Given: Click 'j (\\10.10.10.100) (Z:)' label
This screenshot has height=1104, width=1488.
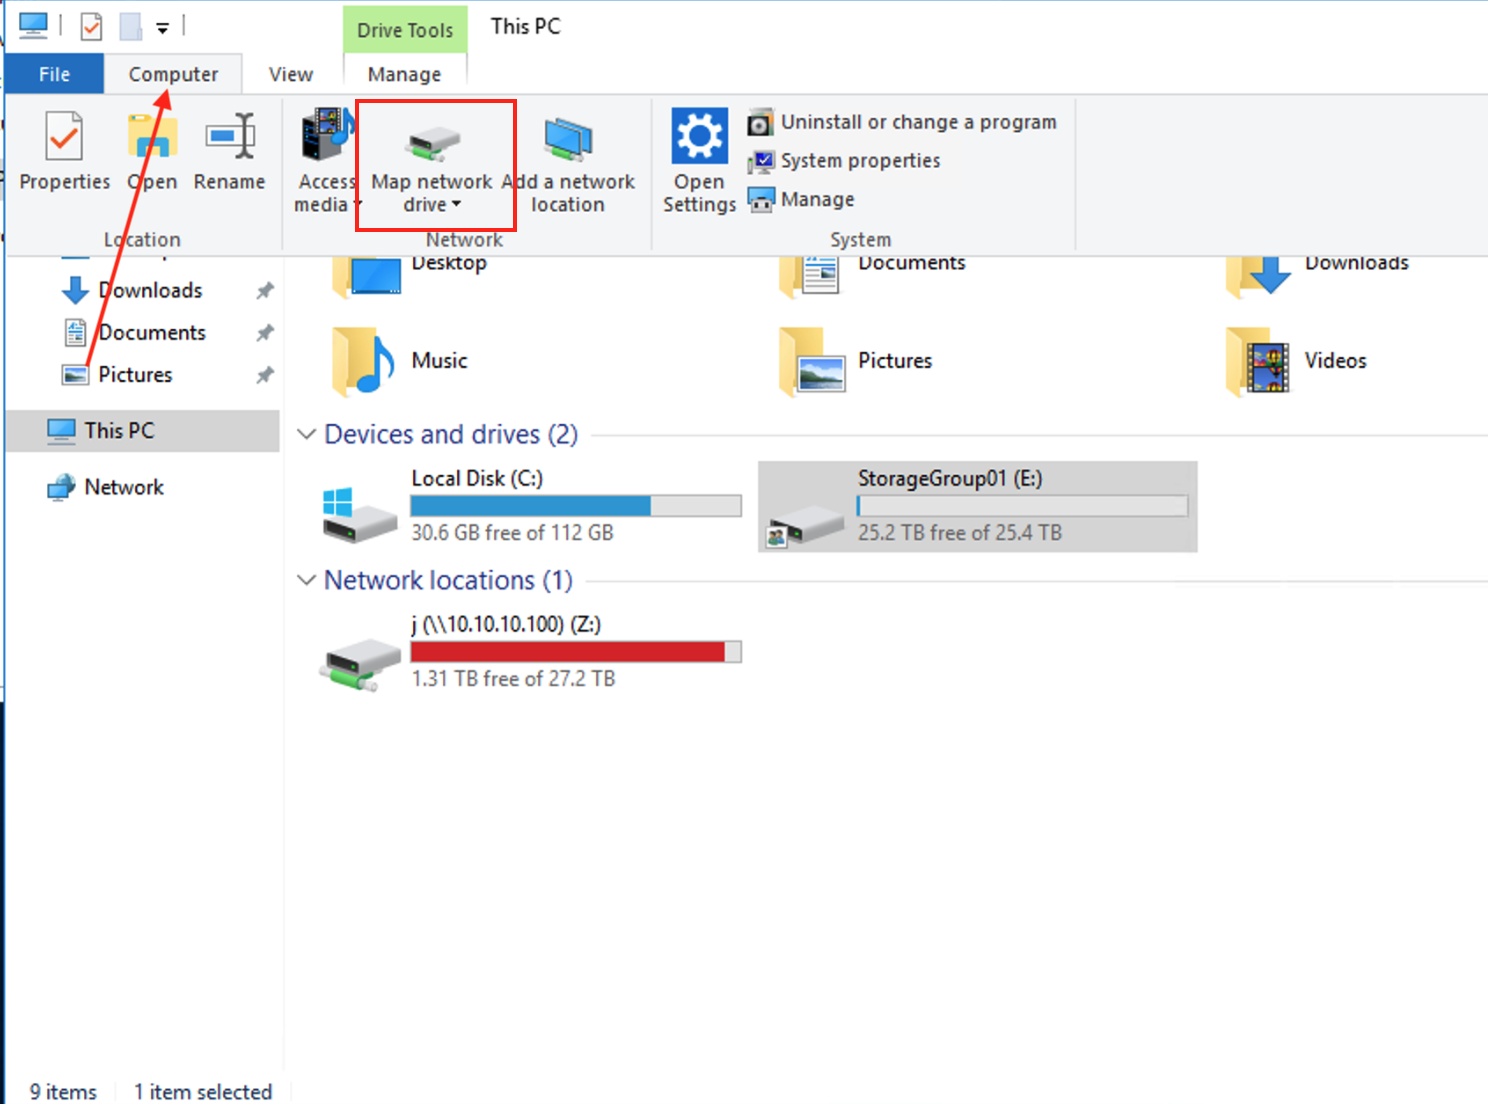Looking at the screenshot, I should coord(506,625).
